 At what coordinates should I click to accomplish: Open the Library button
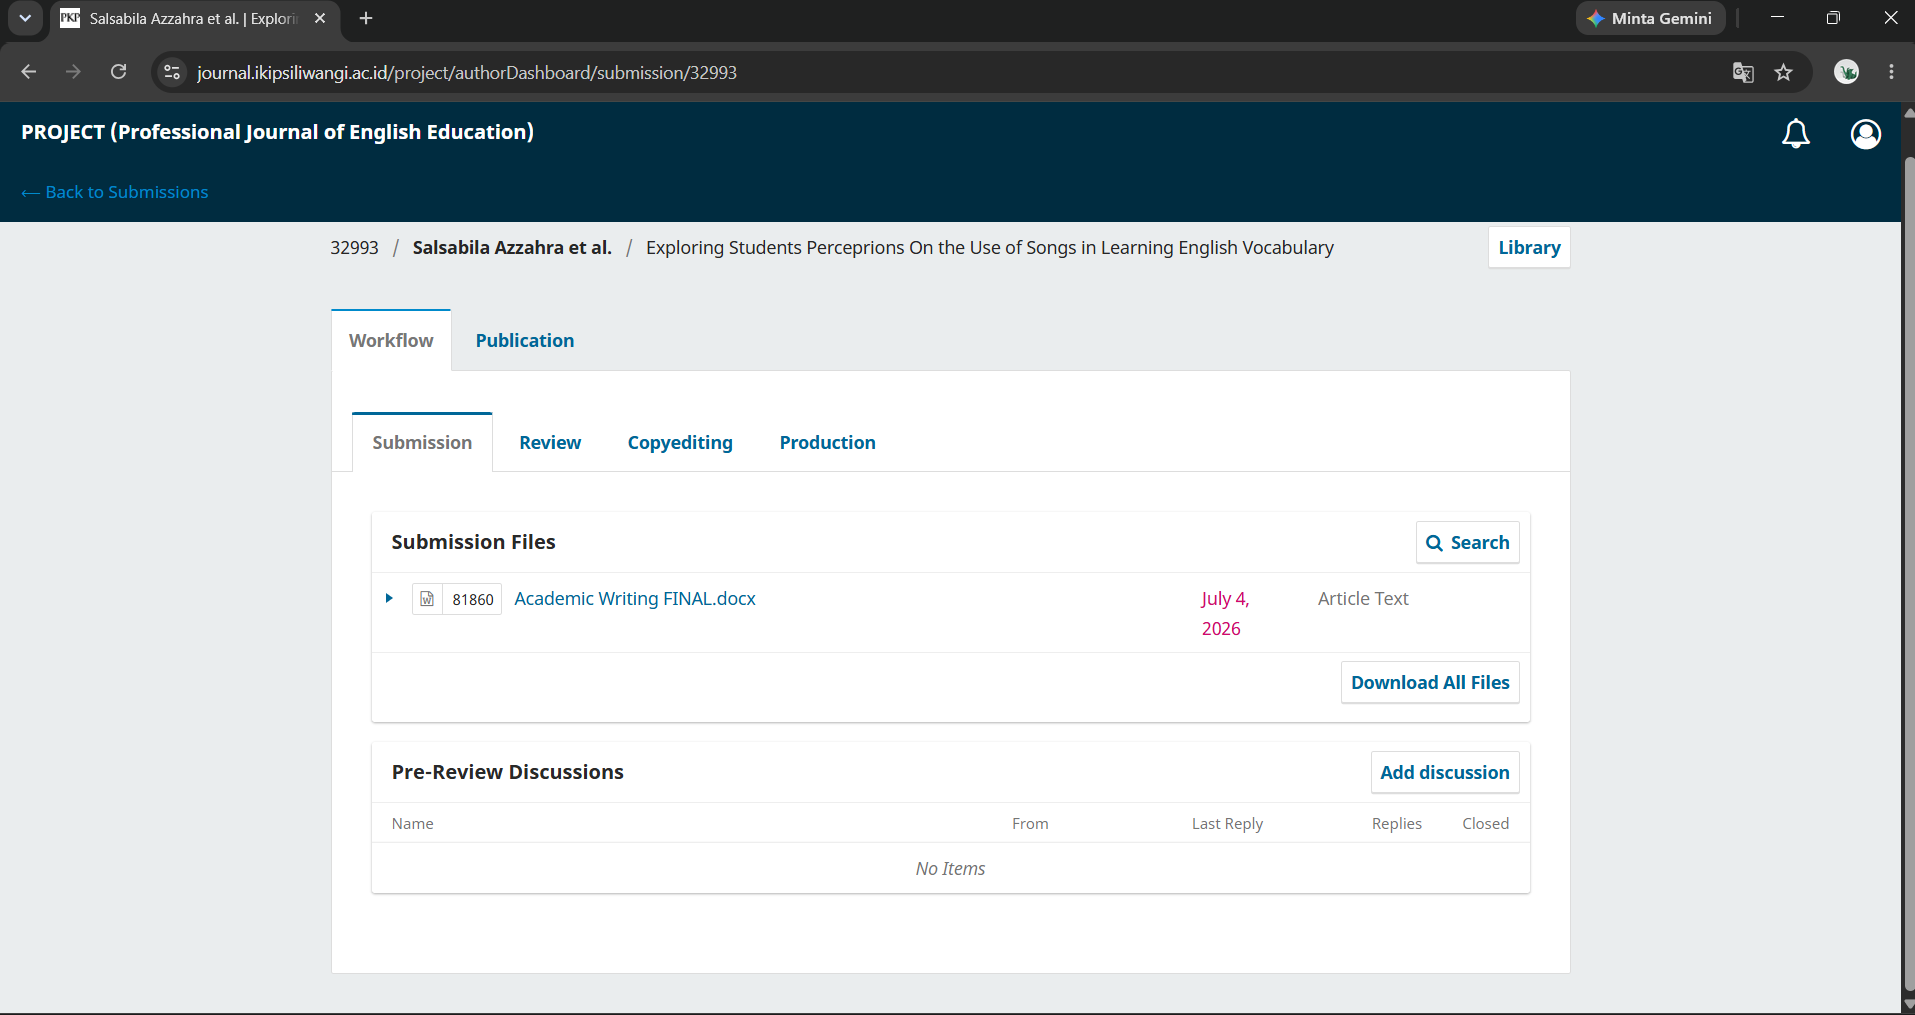click(x=1529, y=248)
